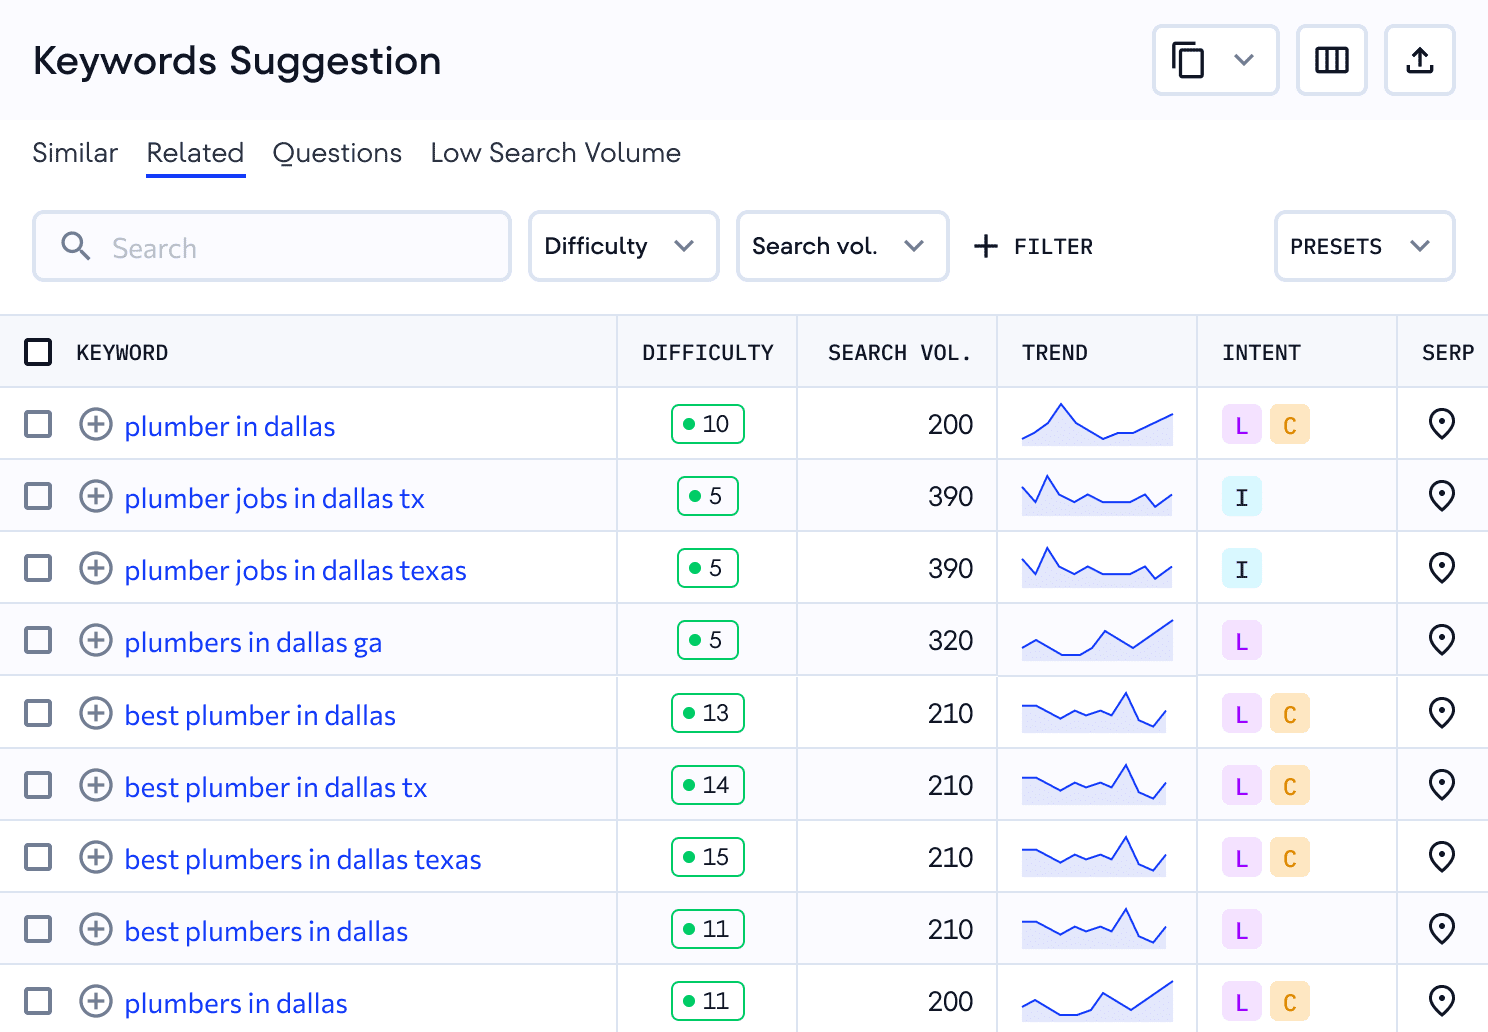Open the Search vol. filter dropdown
The image size is (1488, 1032).
842,246
